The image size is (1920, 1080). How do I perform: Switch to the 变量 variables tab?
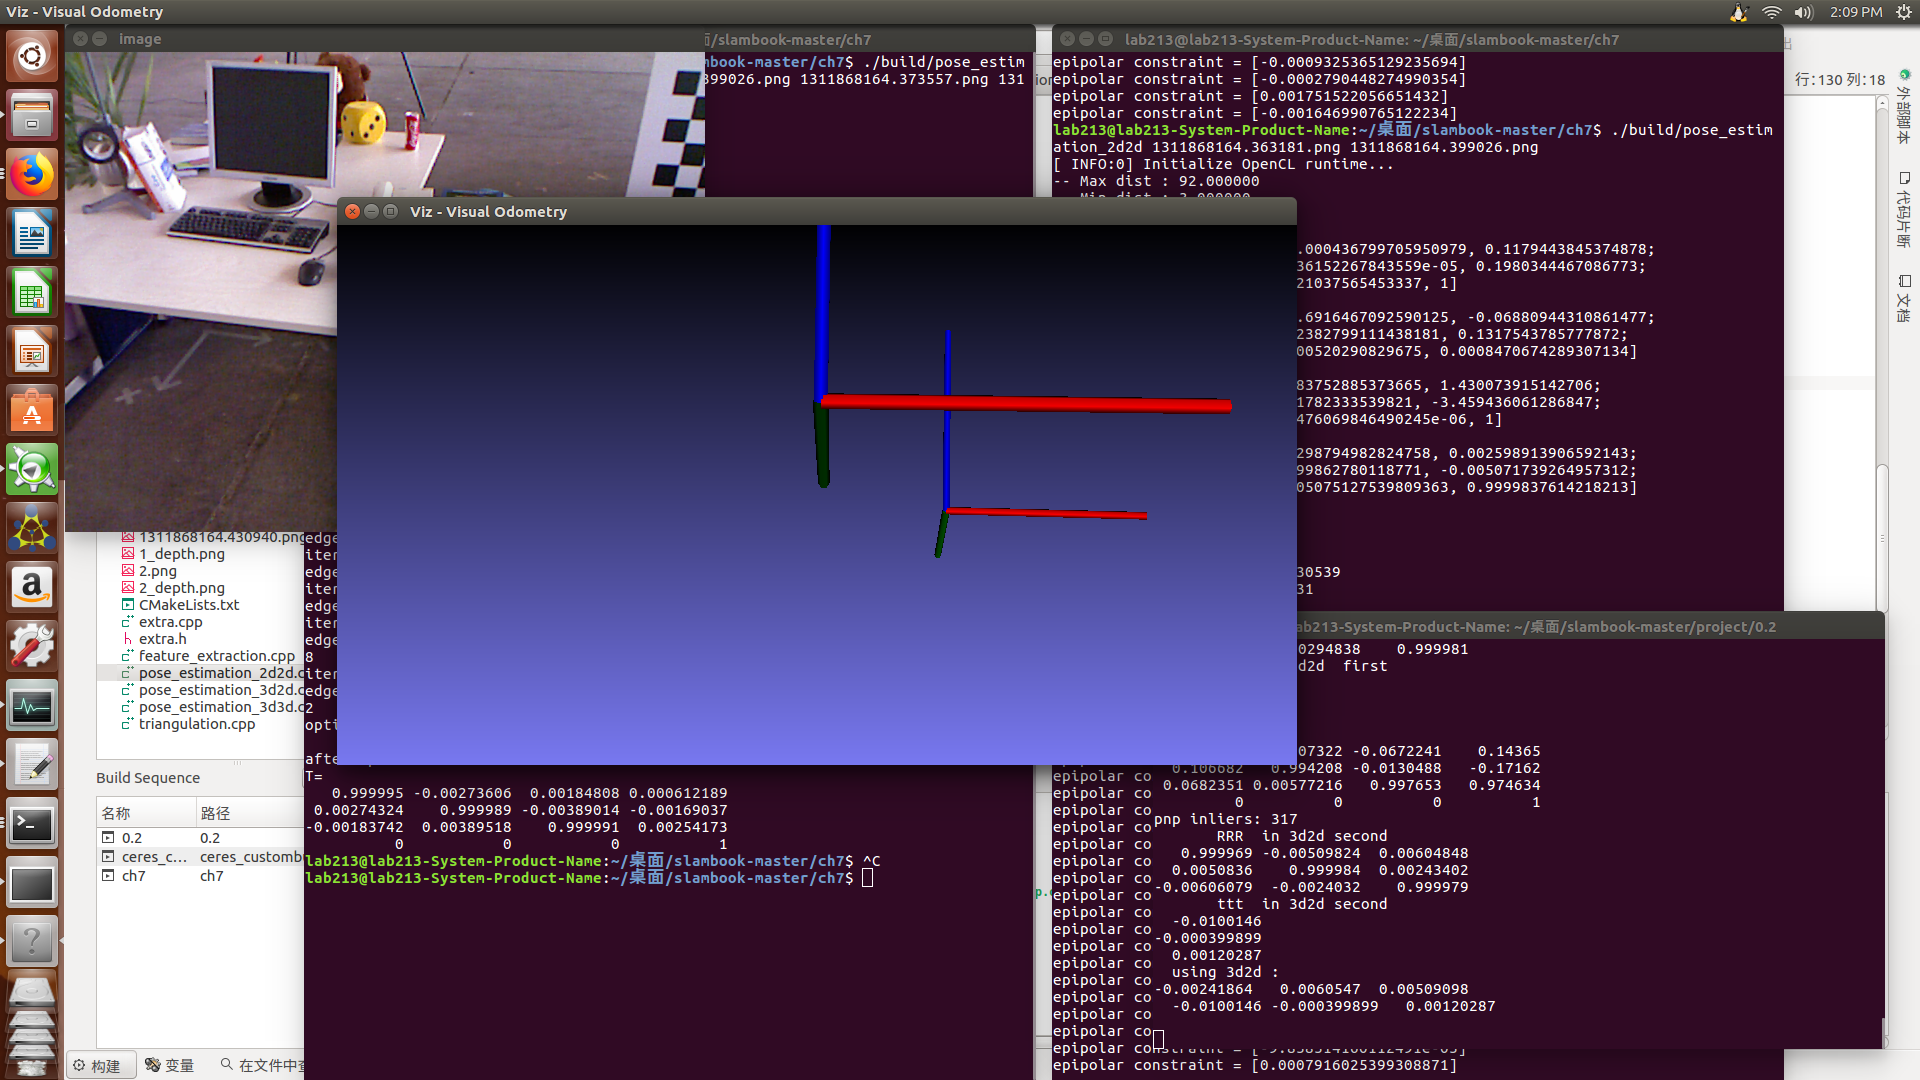170,1065
